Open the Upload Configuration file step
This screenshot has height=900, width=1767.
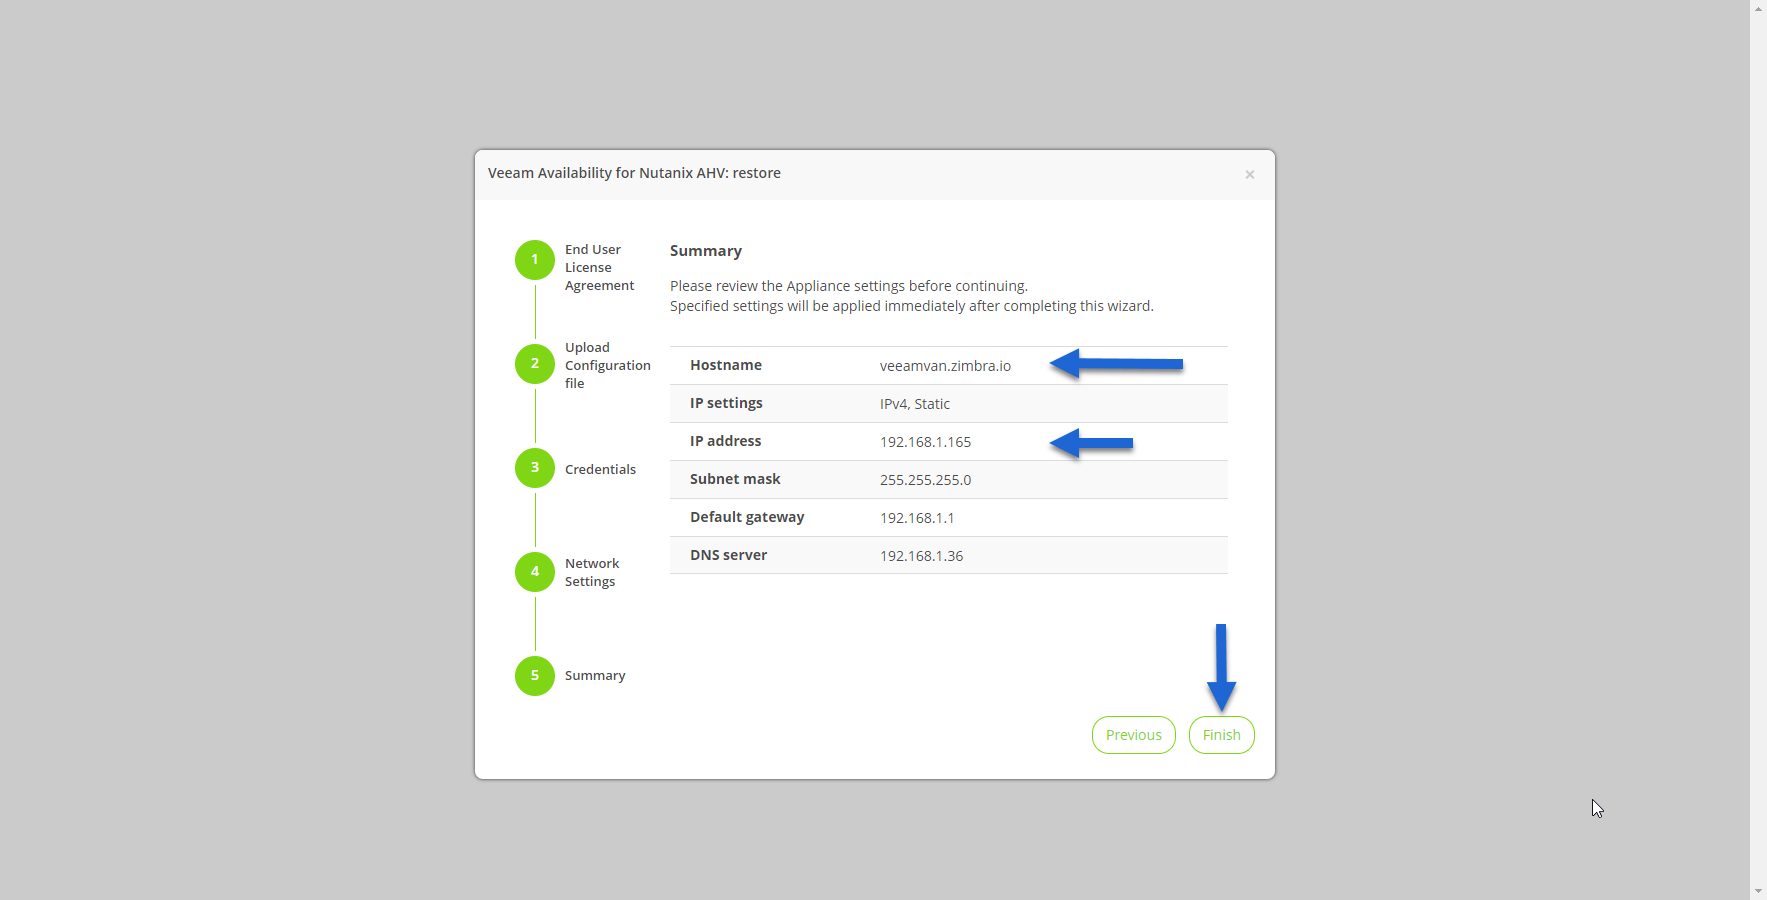point(607,366)
